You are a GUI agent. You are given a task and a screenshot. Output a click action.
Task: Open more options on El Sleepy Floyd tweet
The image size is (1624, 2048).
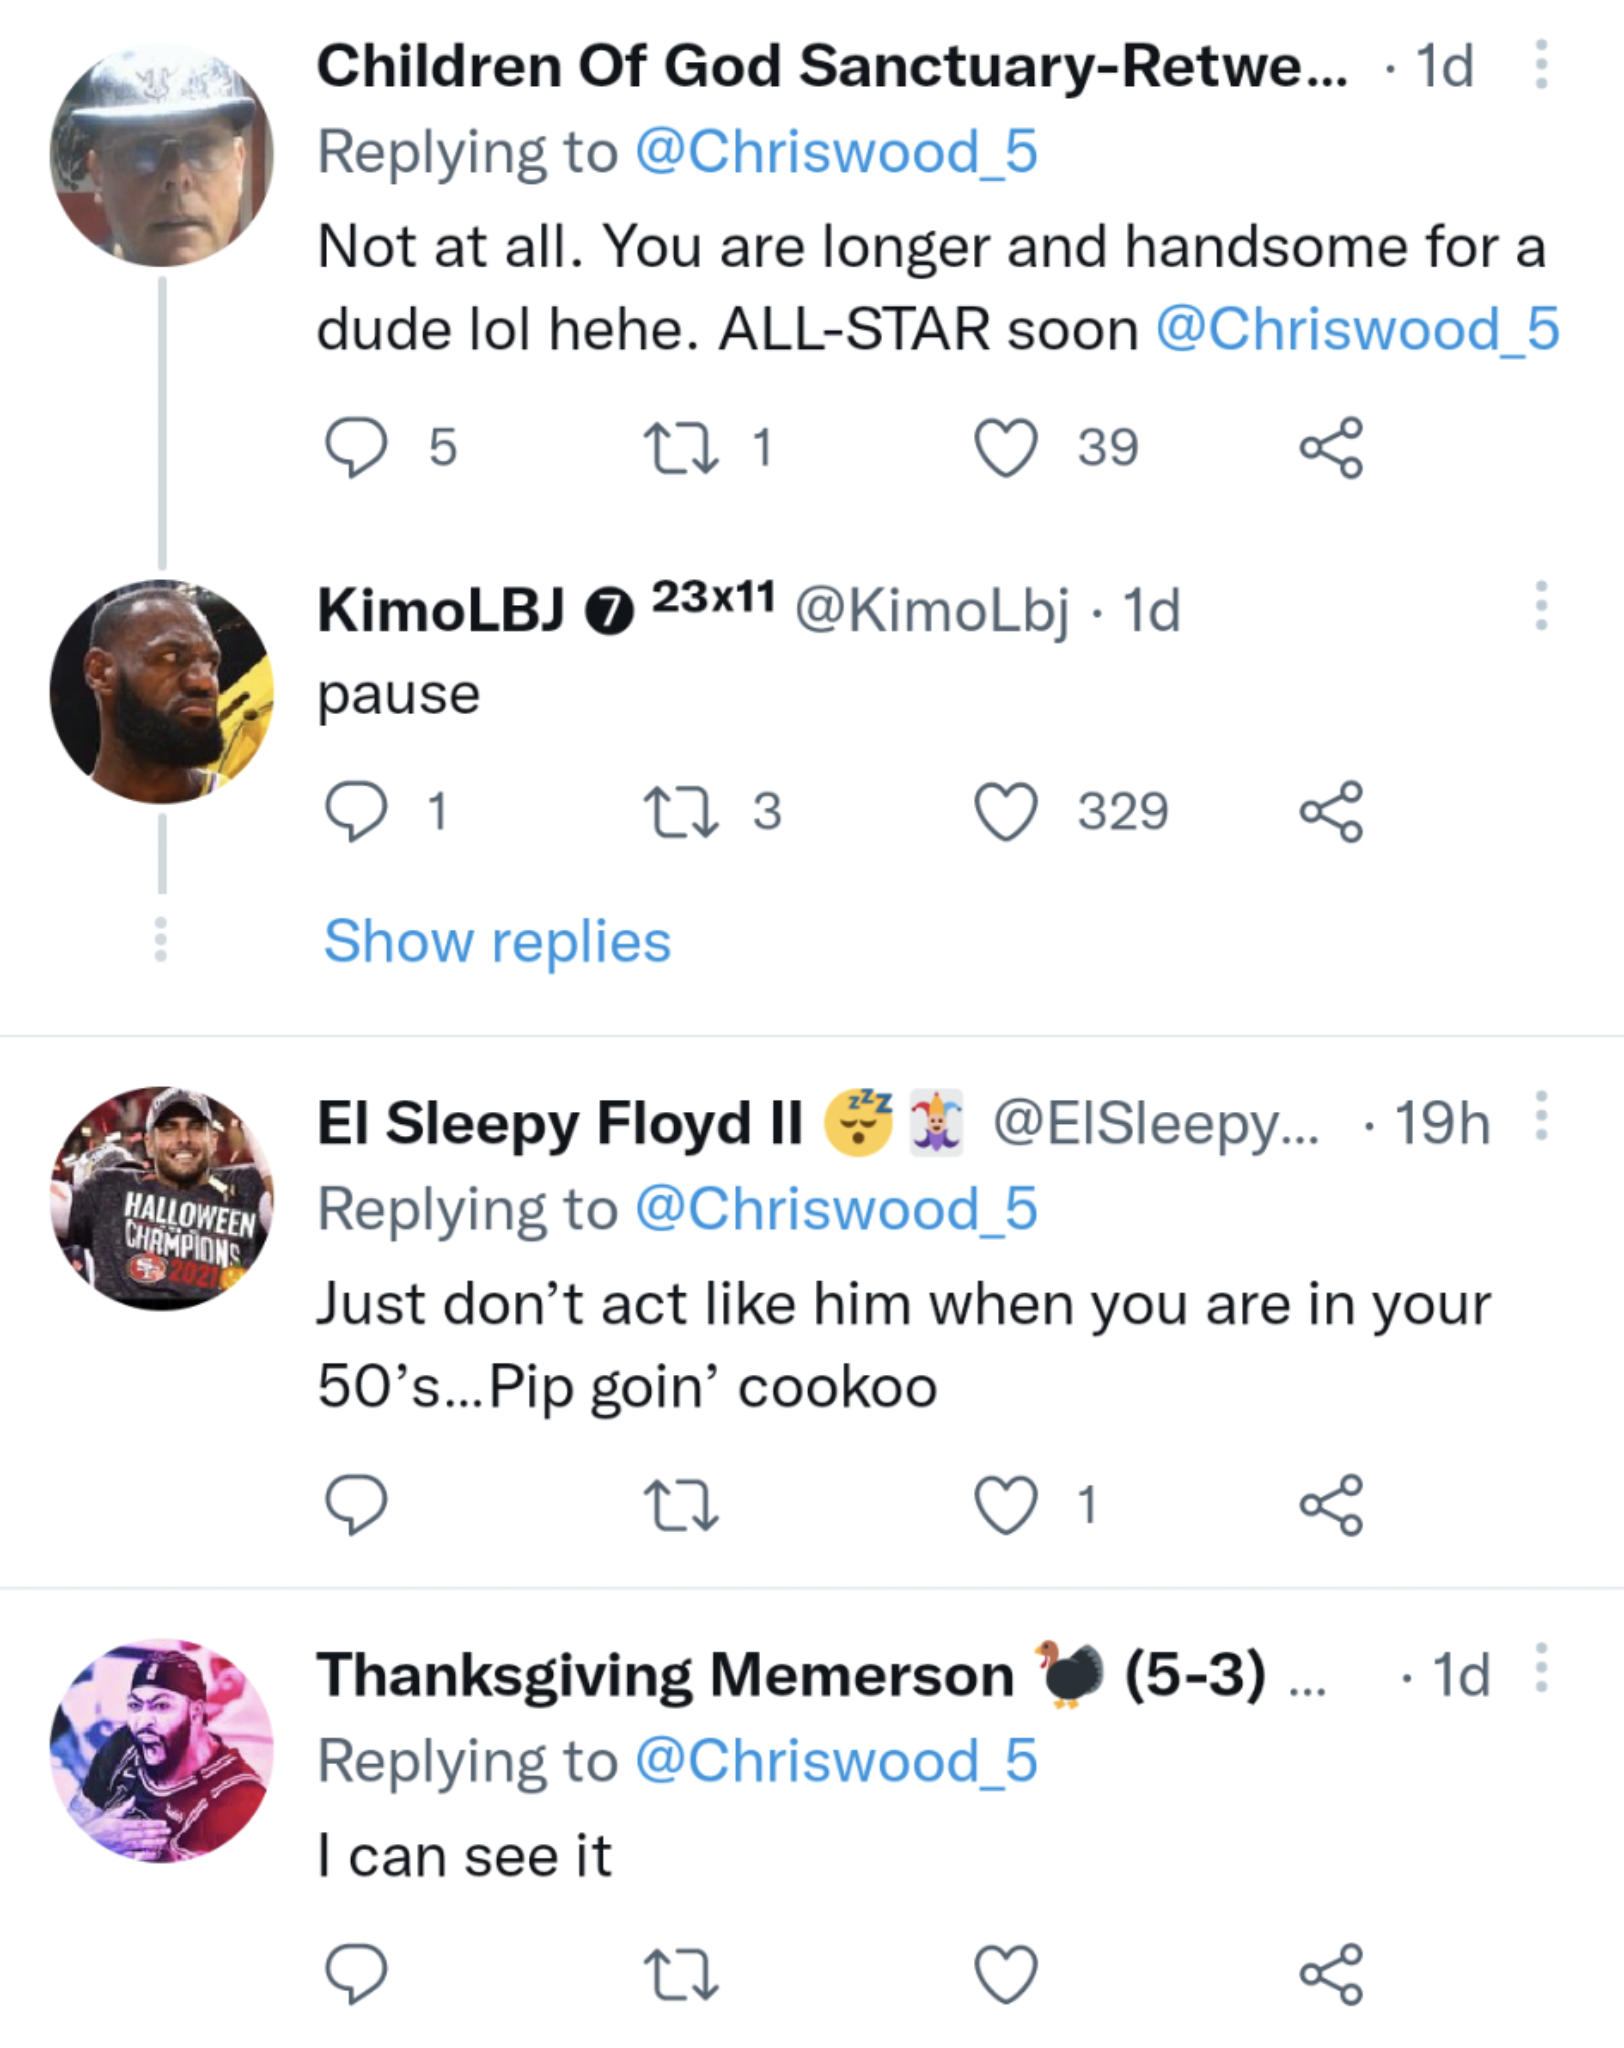pos(1541,1116)
